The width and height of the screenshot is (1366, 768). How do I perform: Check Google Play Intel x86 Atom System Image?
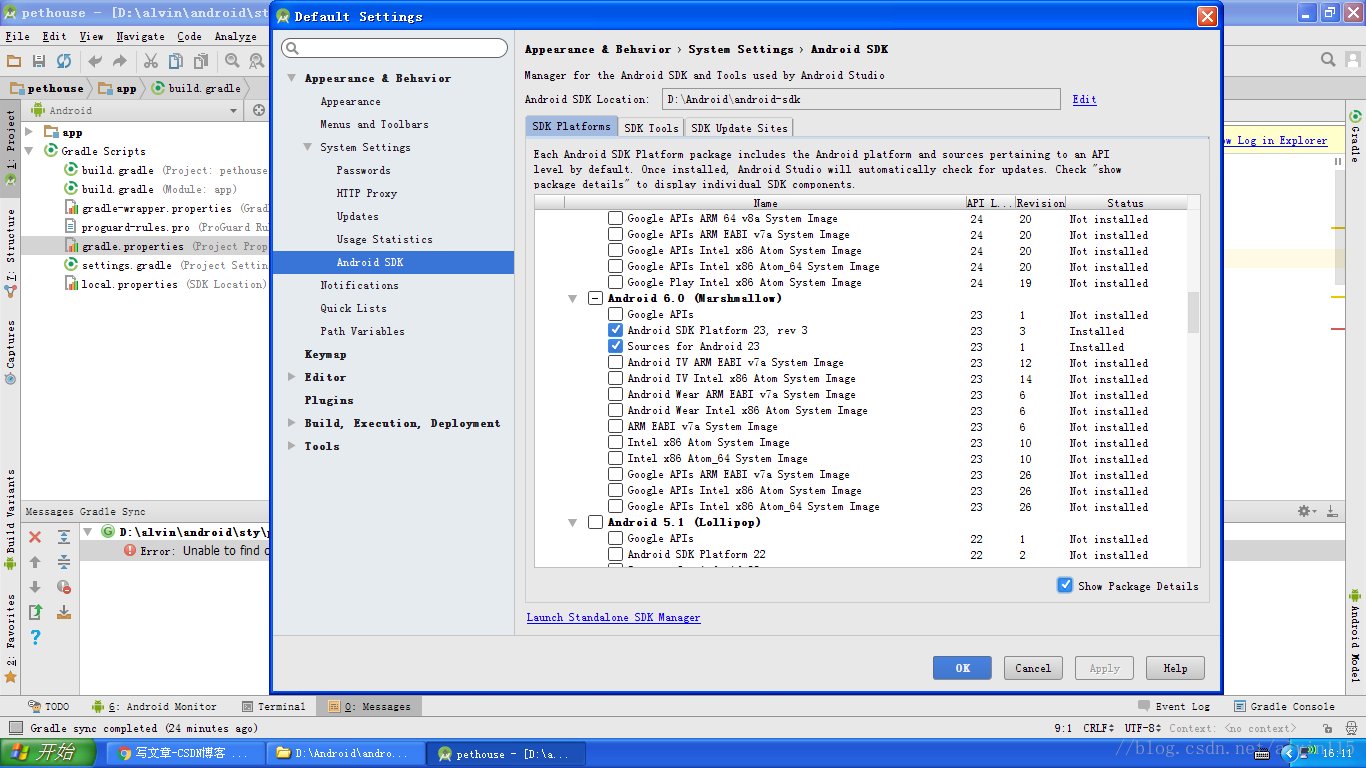click(616, 282)
